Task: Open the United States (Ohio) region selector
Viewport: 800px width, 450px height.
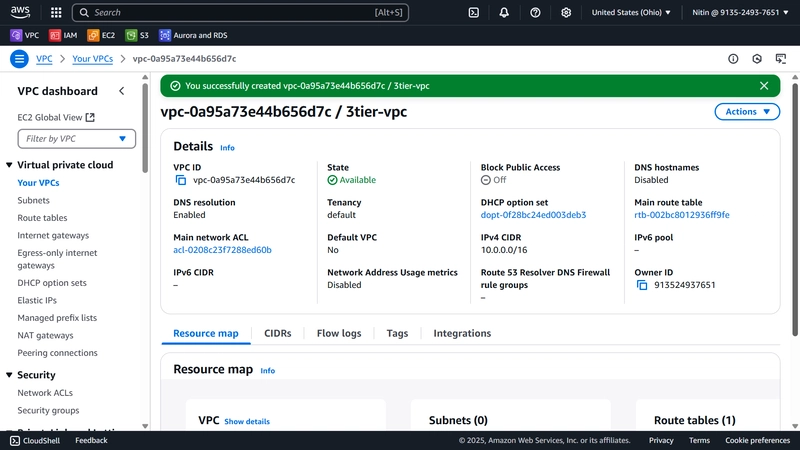Action: pos(631,13)
